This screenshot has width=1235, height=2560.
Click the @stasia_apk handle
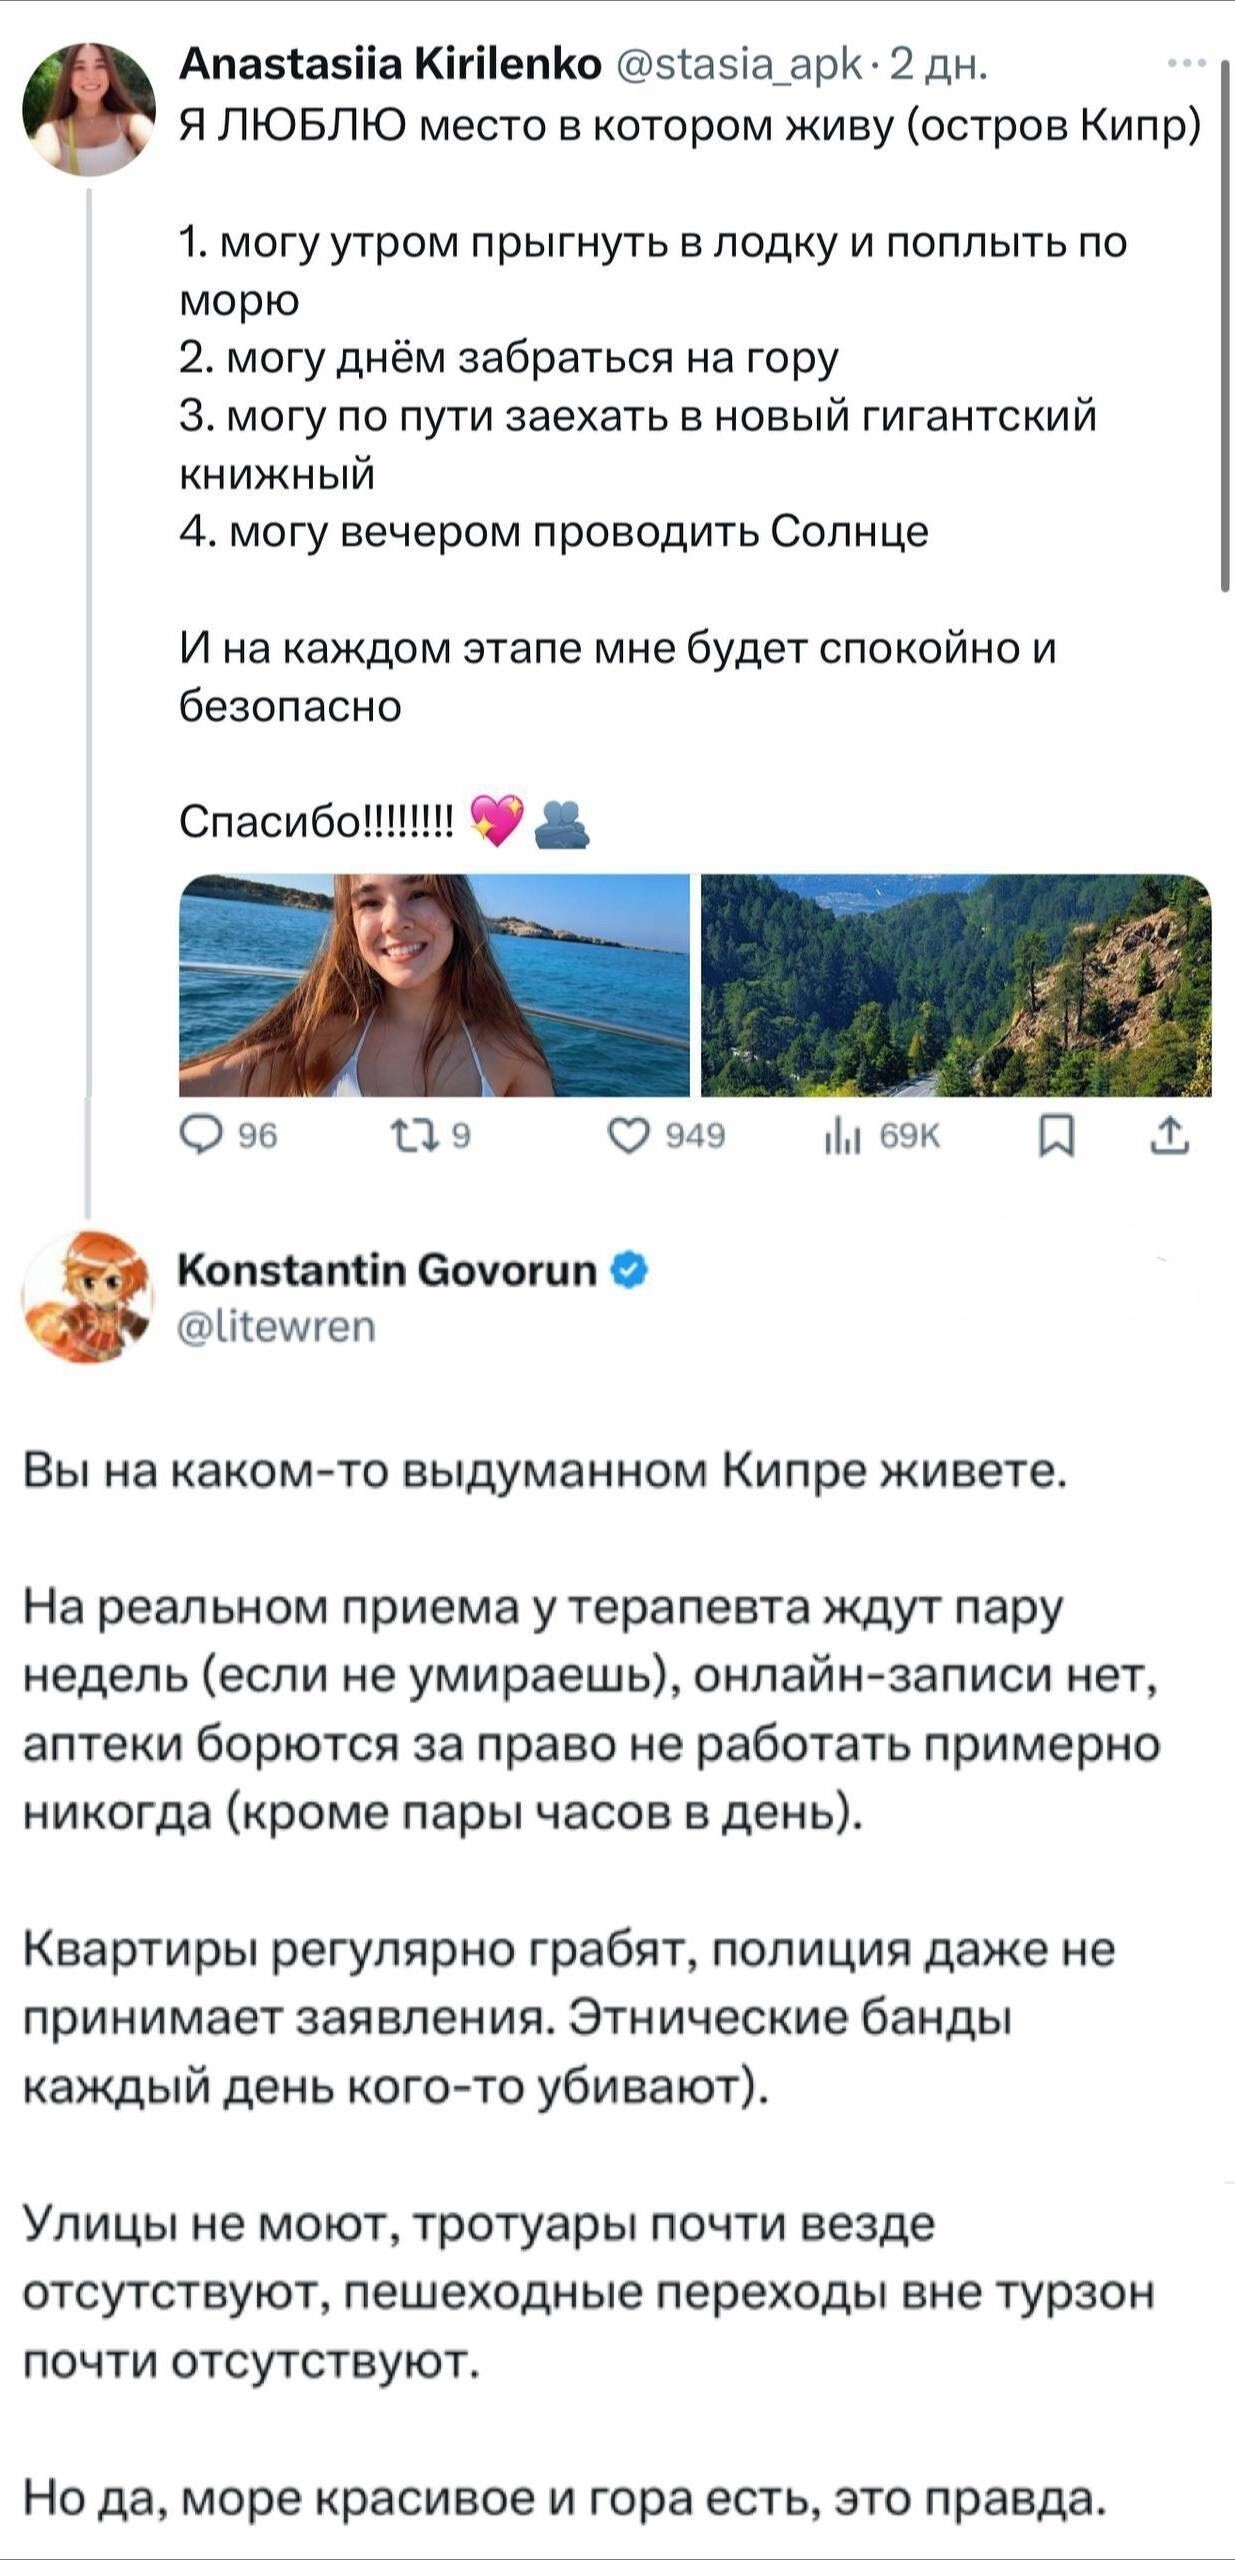(740, 64)
